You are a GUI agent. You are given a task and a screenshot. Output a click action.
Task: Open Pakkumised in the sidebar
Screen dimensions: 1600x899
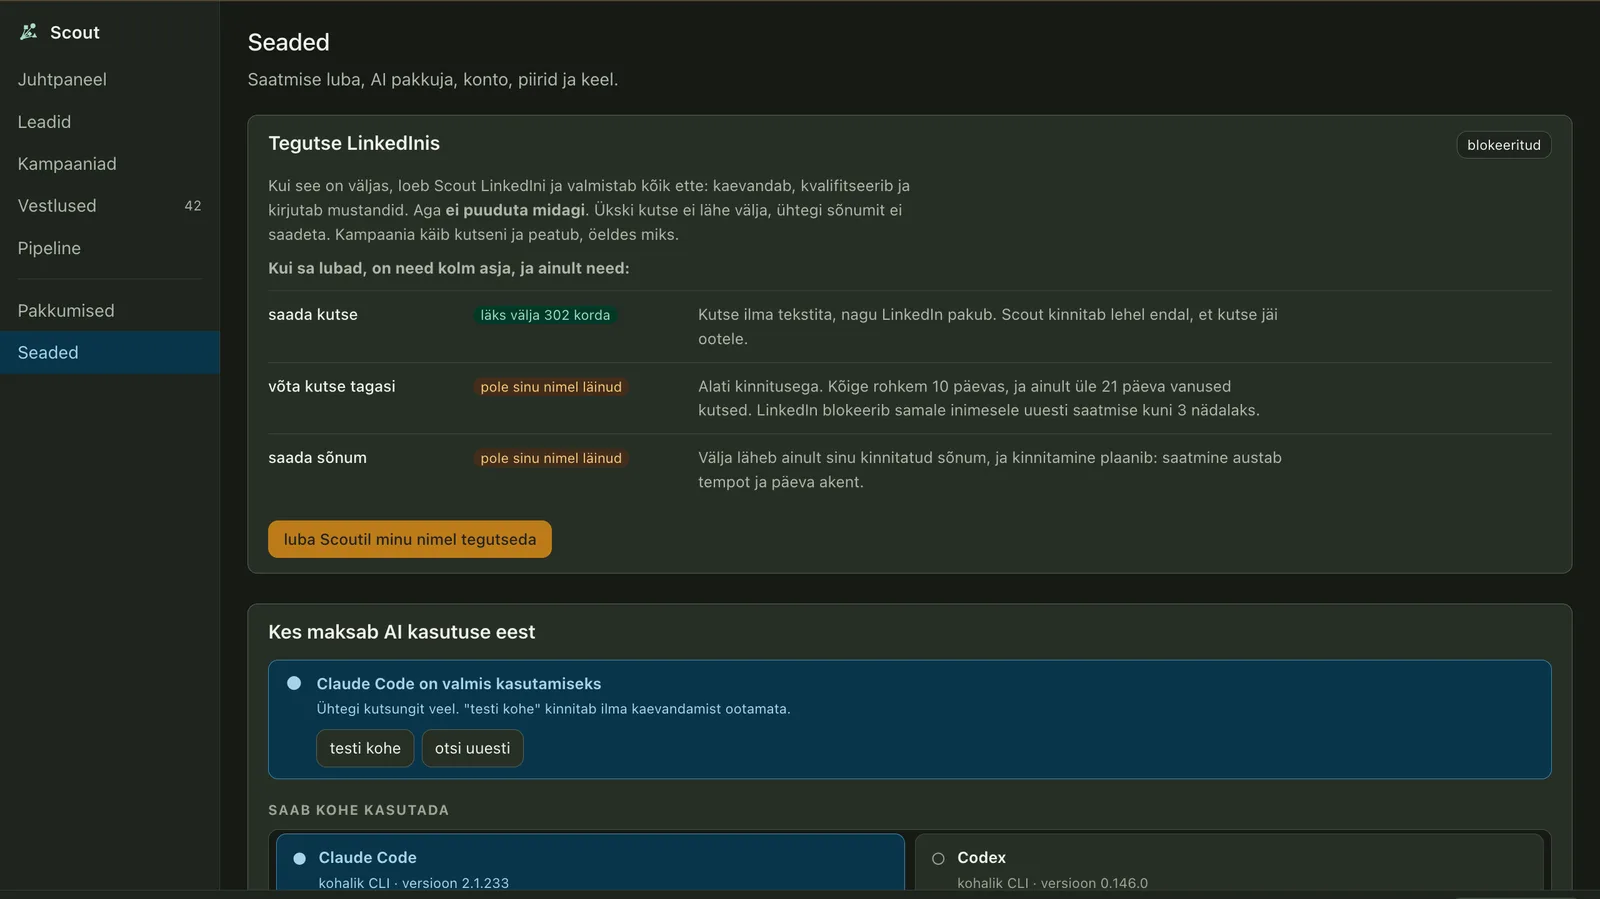click(x=110, y=311)
